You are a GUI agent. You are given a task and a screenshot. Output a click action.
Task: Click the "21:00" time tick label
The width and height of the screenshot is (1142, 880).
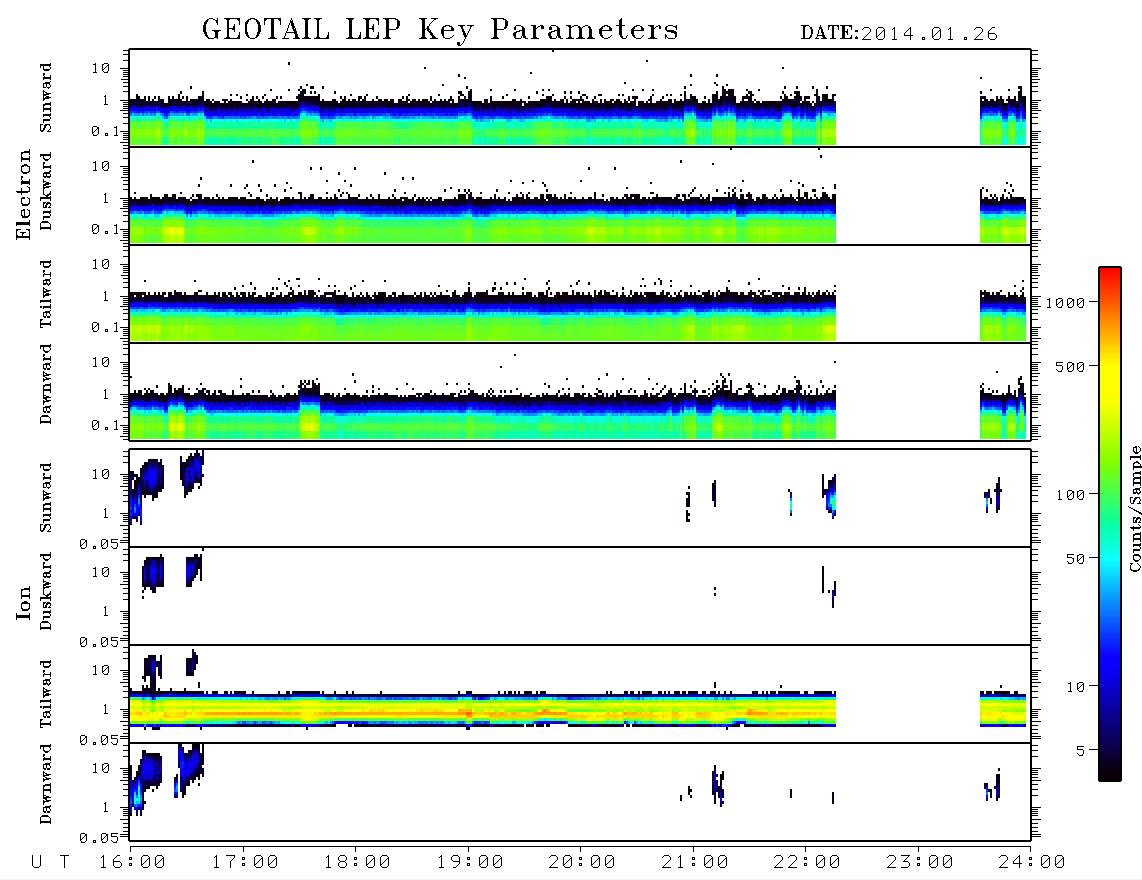pos(695,863)
